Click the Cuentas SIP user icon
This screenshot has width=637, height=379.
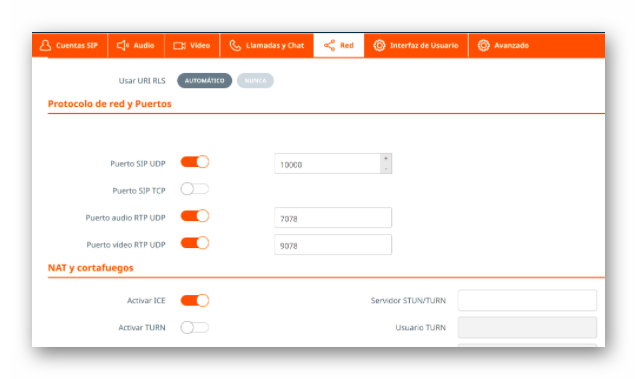45,45
